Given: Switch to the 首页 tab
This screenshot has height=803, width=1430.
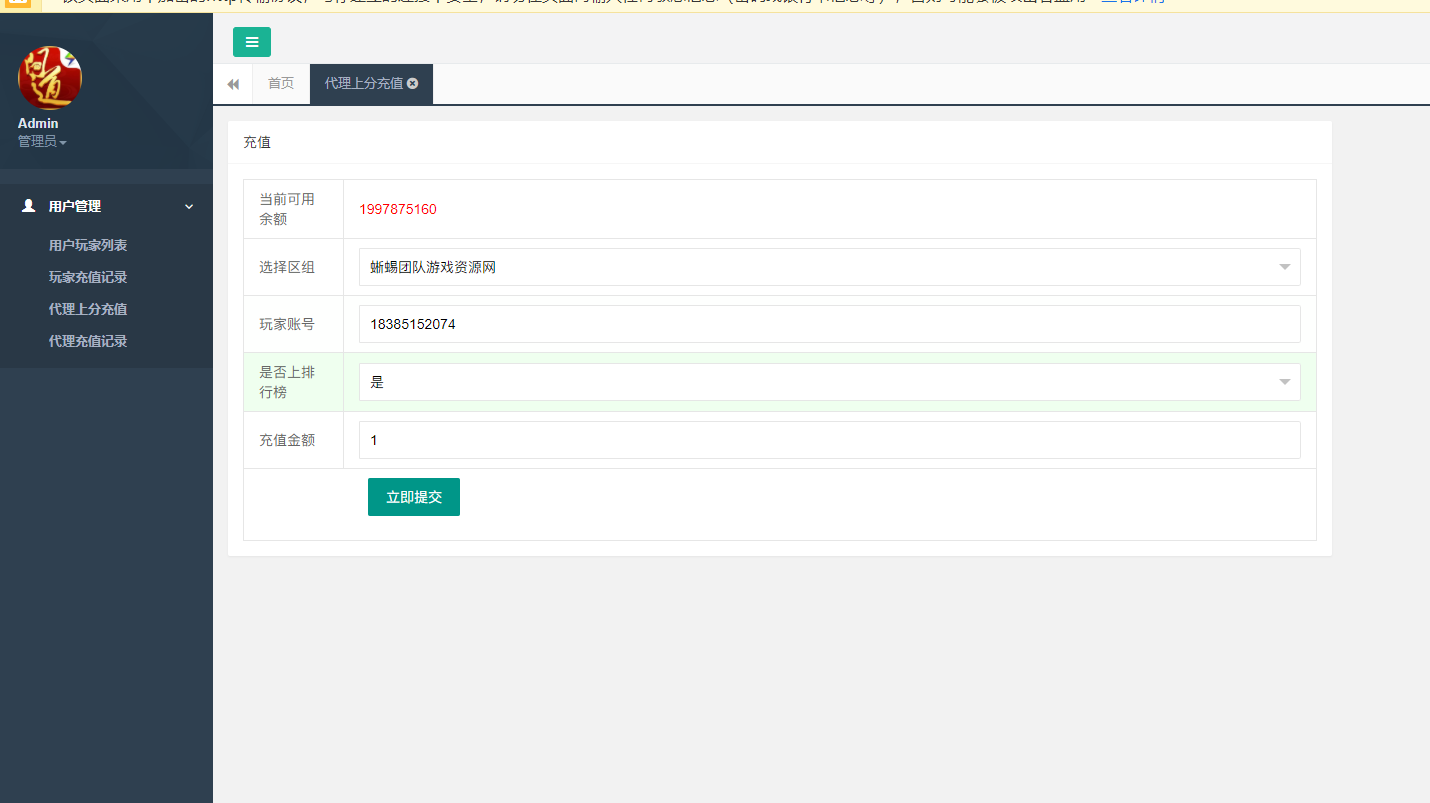Looking at the screenshot, I should point(281,84).
